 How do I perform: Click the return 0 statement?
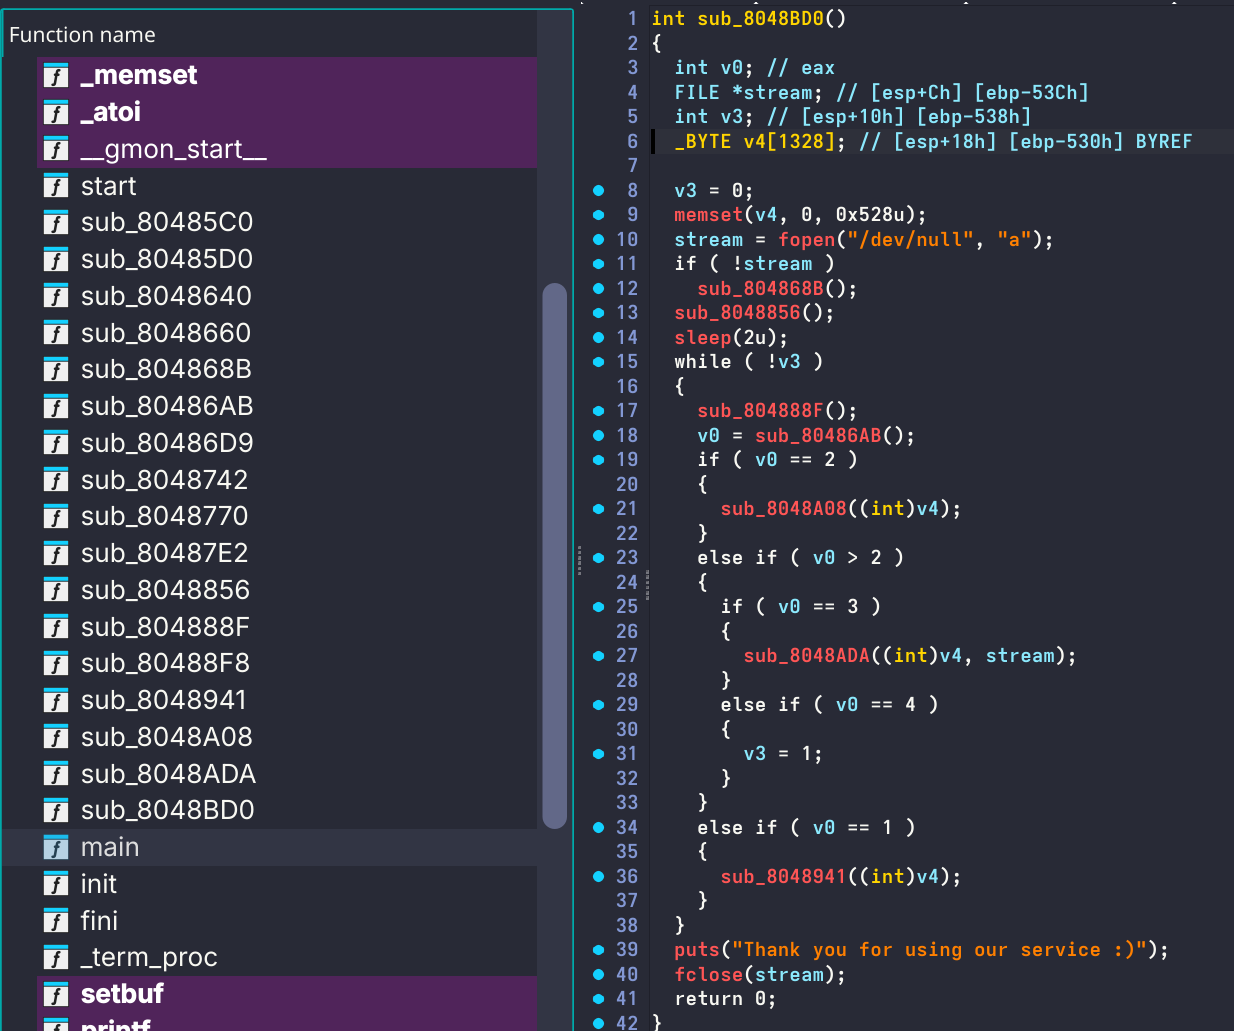pos(725,999)
